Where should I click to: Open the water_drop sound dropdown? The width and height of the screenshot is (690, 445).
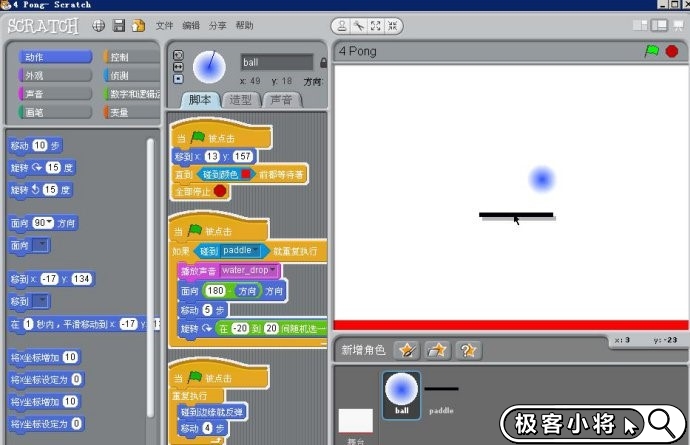(x=274, y=271)
